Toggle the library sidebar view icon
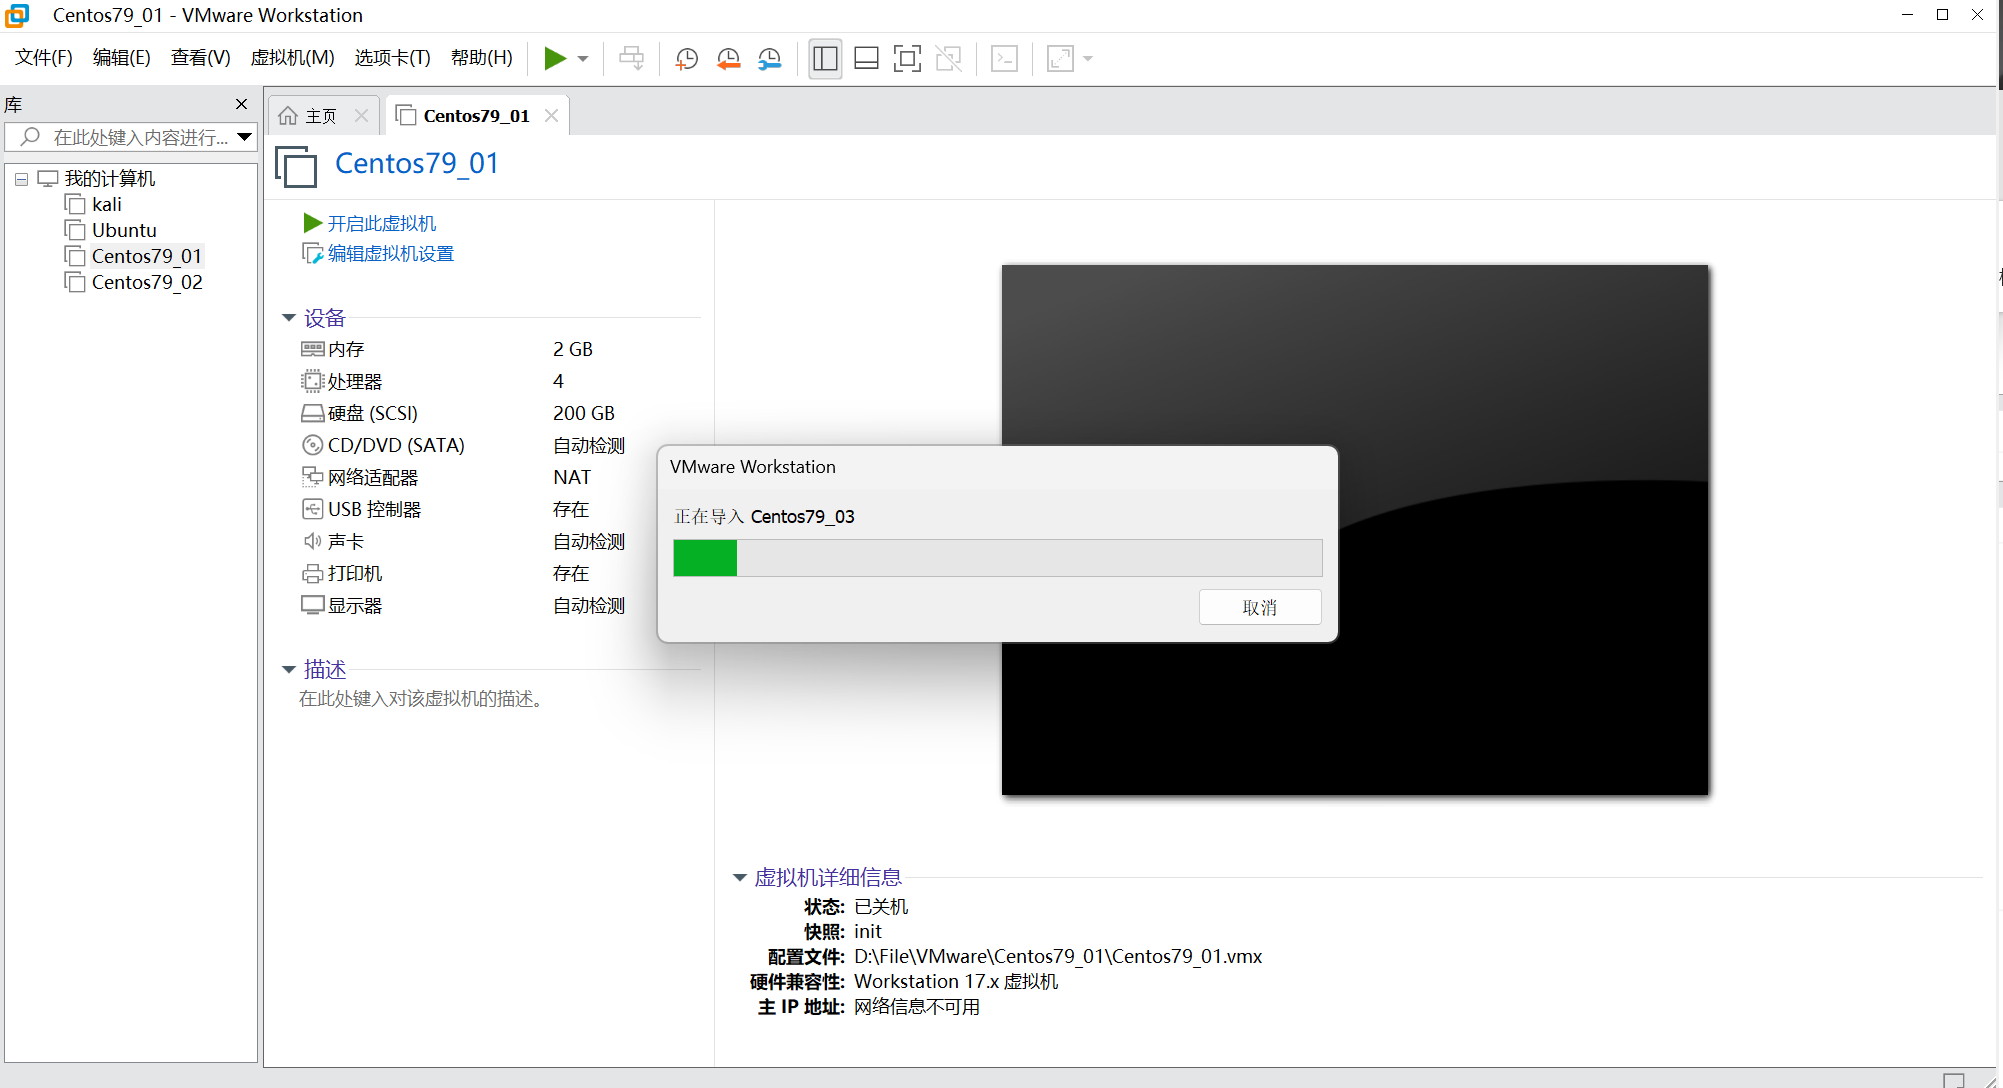2003x1088 pixels. coord(825,58)
